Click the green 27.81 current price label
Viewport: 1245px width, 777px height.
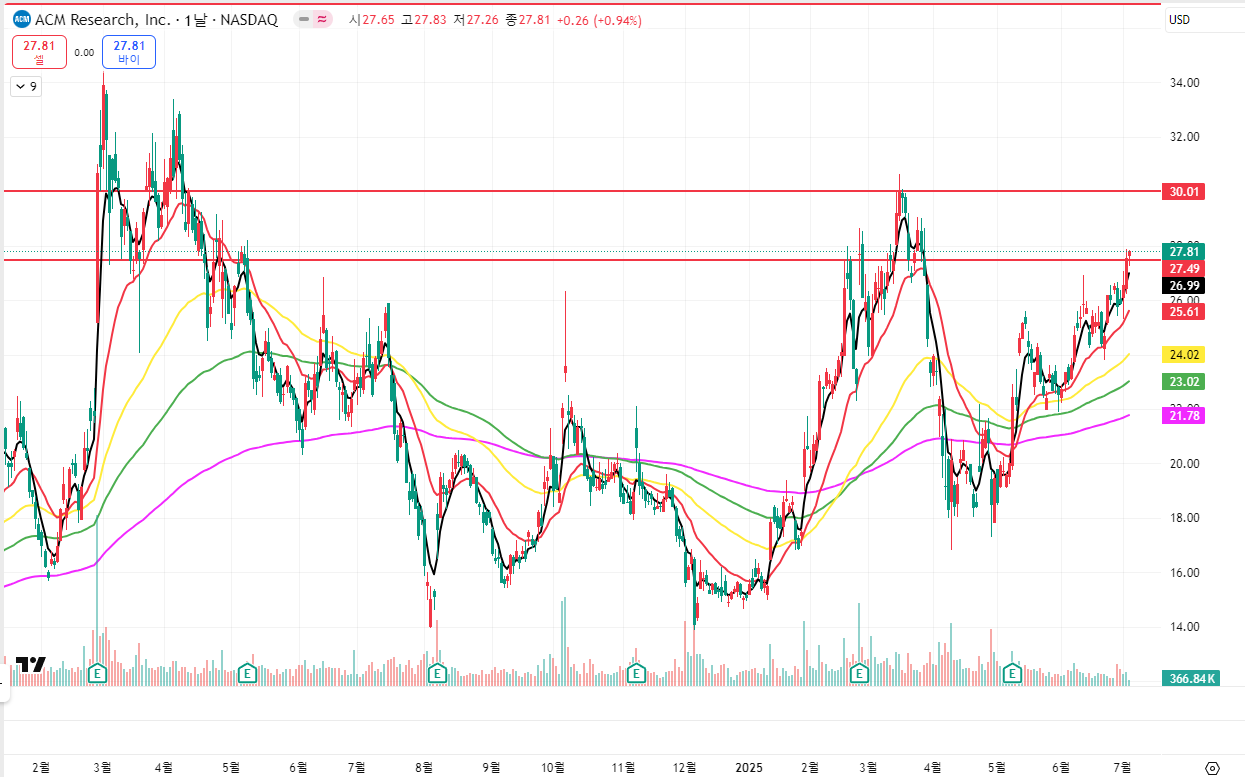tap(1184, 251)
